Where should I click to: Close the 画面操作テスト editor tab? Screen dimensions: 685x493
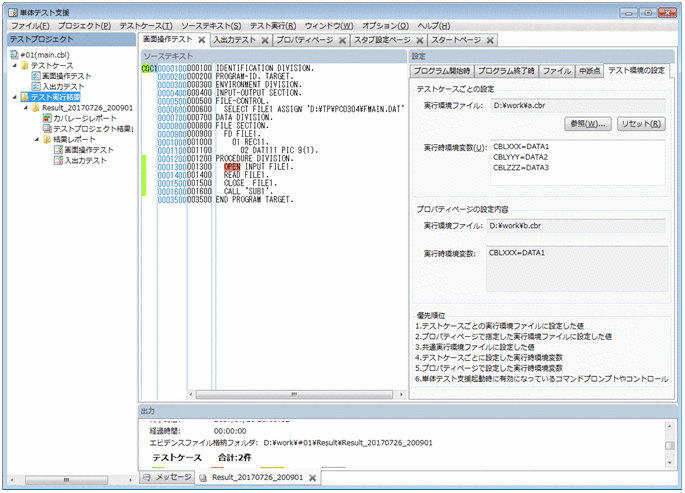(201, 40)
